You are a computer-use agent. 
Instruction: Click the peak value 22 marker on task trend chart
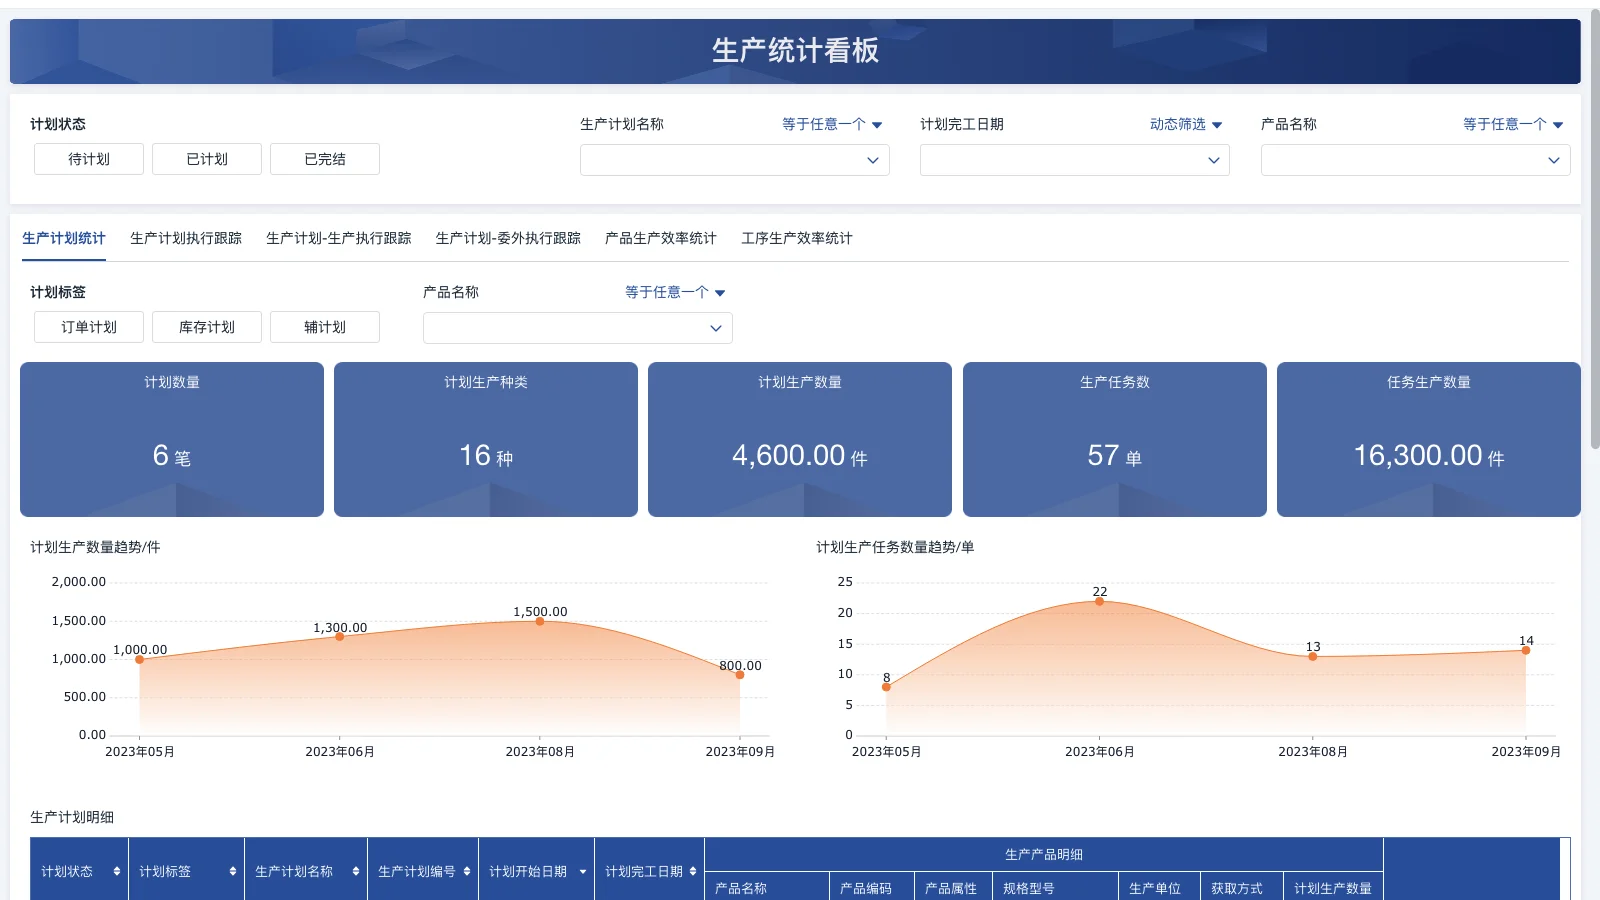(1099, 602)
